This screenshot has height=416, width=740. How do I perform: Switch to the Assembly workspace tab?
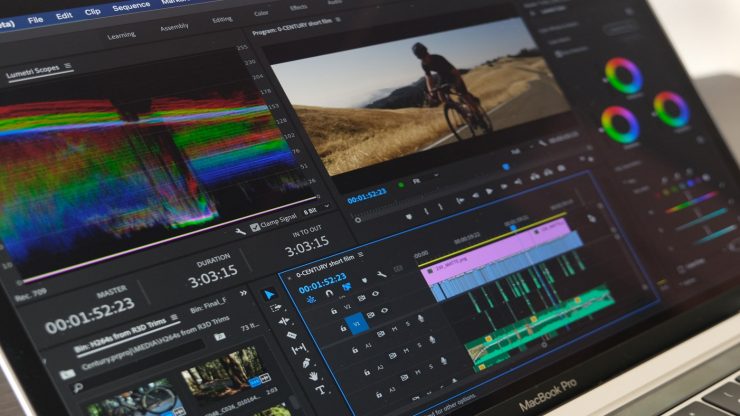[x=173, y=28]
